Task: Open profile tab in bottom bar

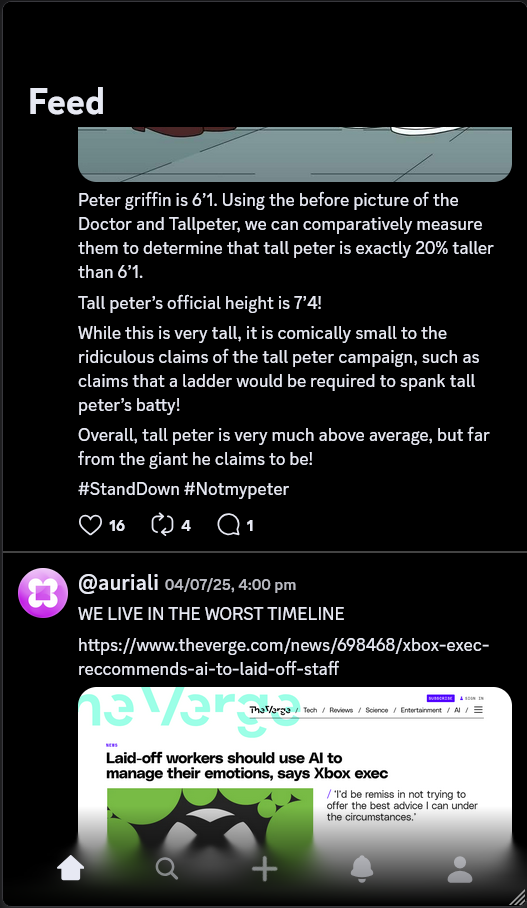Action: point(460,869)
